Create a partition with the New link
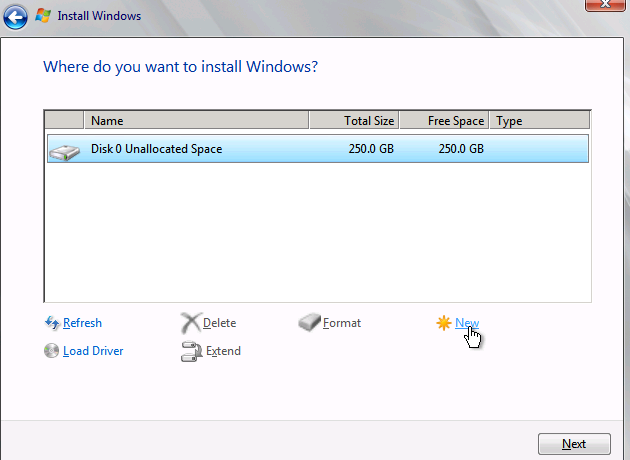 click(x=467, y=323)
